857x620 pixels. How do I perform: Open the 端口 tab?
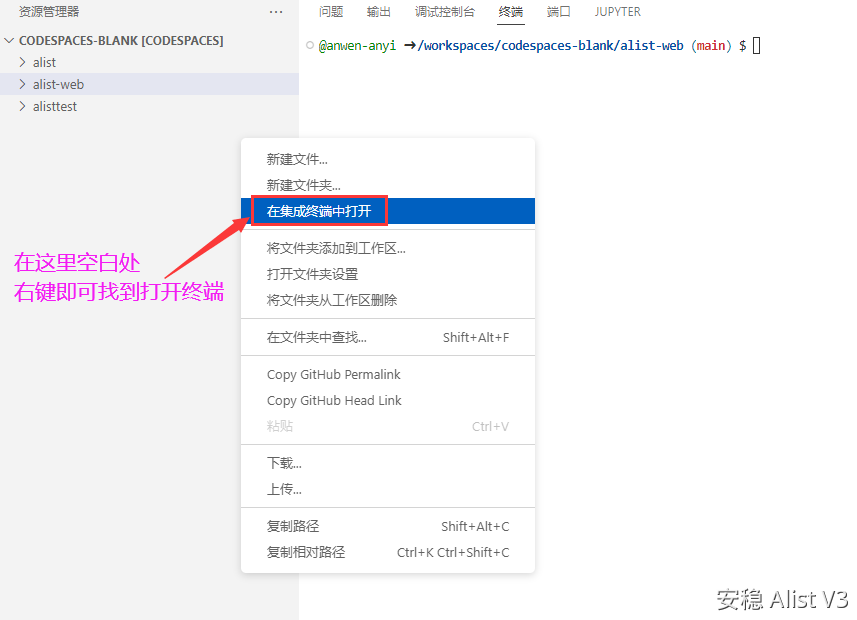(x=559, y=12)
